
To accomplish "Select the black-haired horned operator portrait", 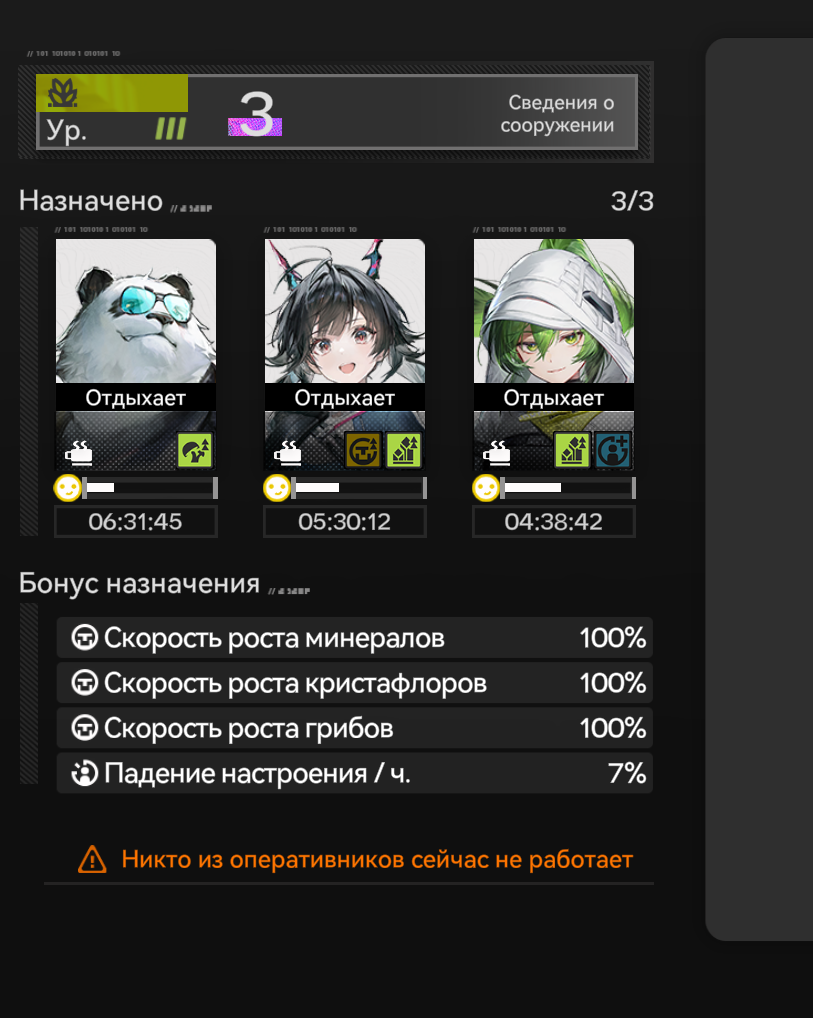I will [345, 311].
